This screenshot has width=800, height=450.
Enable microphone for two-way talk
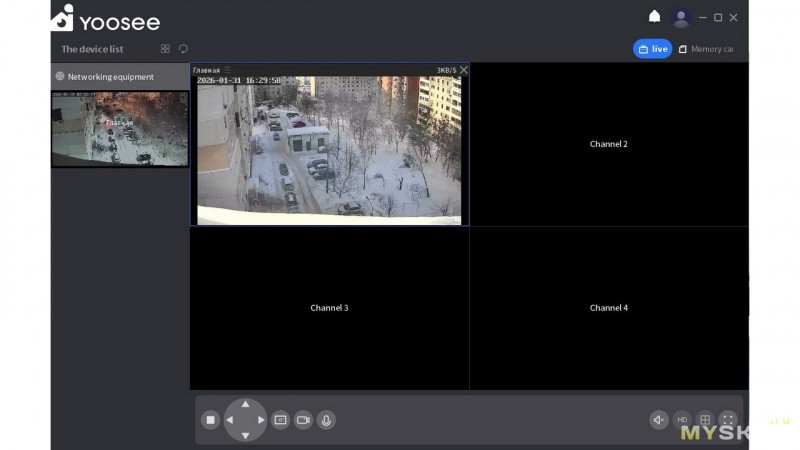[326, 420]
